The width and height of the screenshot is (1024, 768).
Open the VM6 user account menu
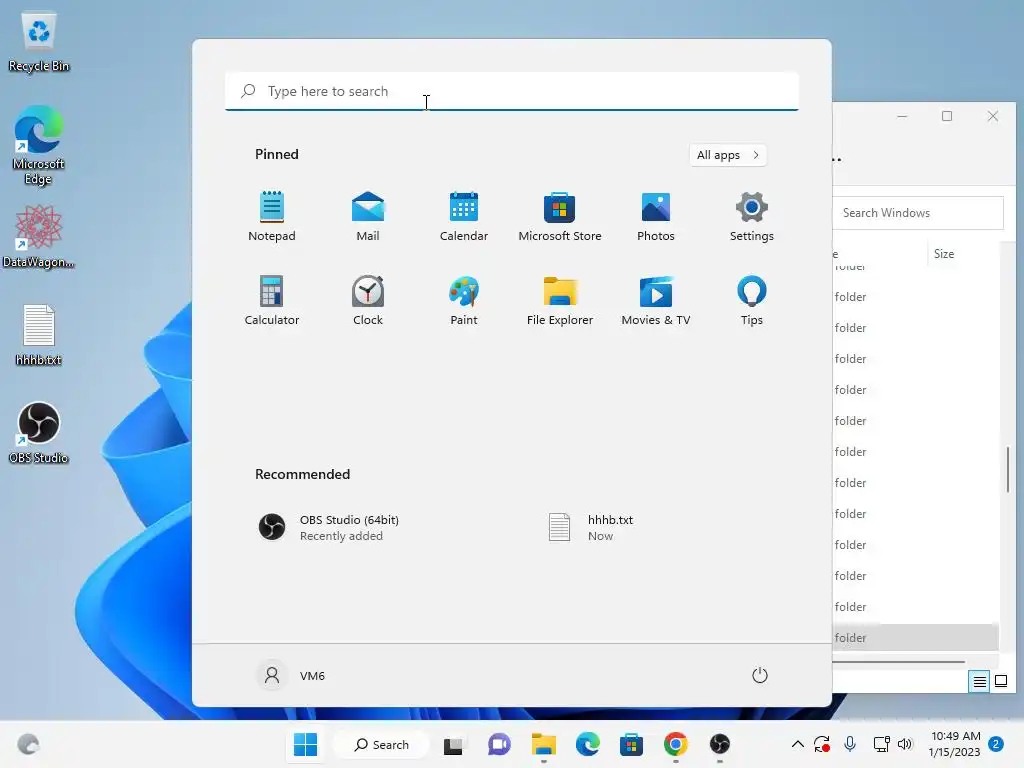tap(292, 675)
